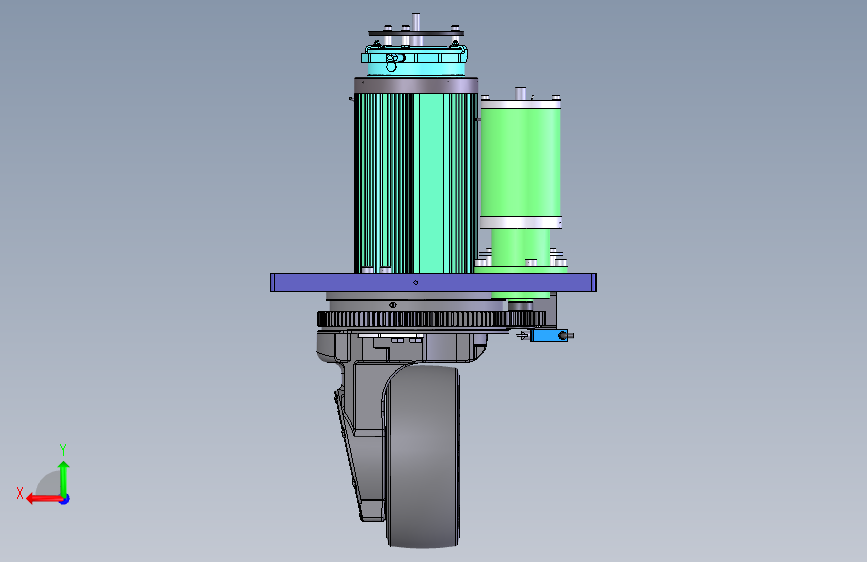This screenshot has height=562, width=867.
Task: Select the light green steering motor cylinder
Action: tap(520, 162)
